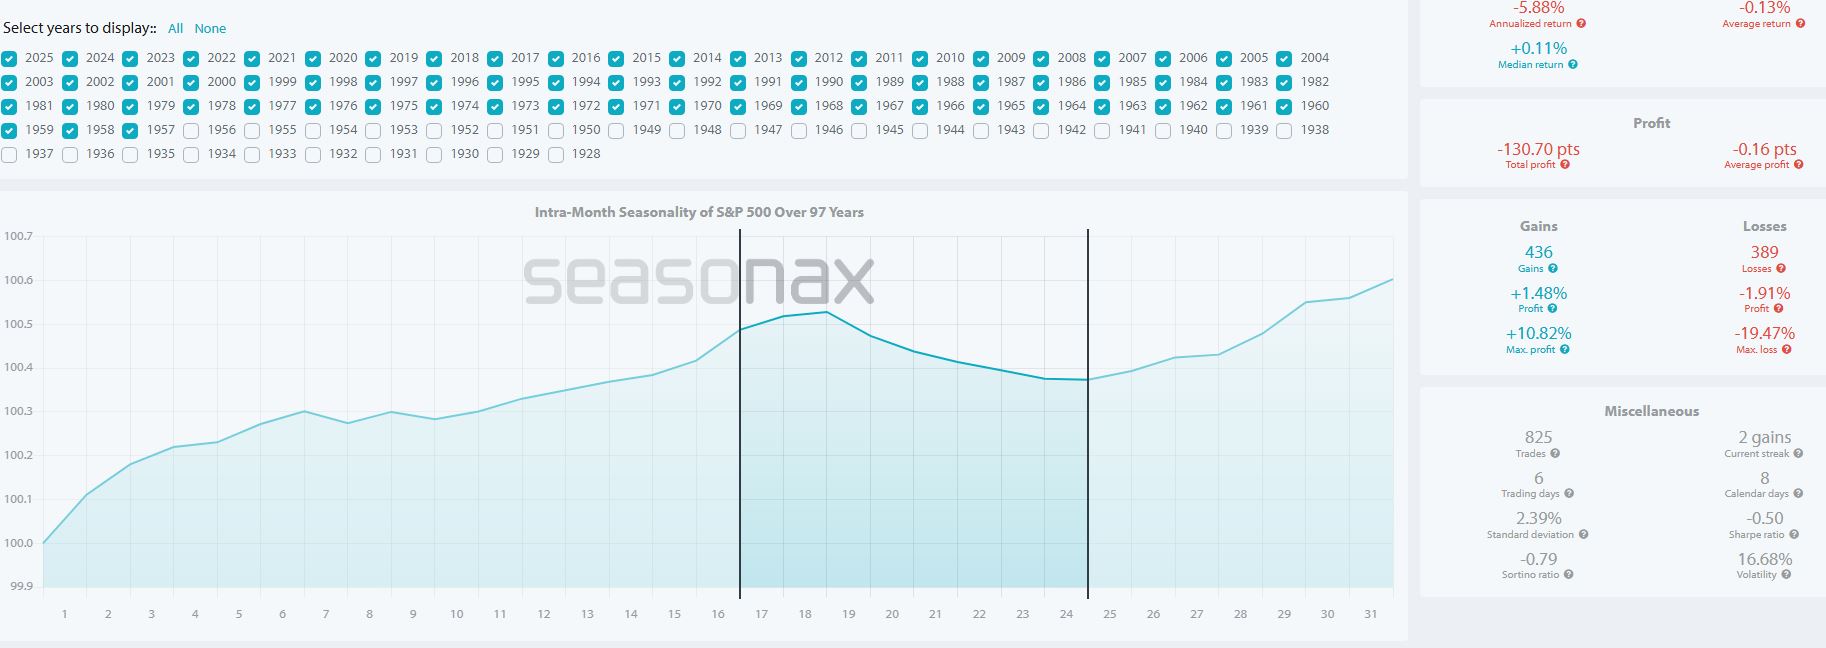The height and width of the screenshot is (648, 1826).
Task: Open the Sortino ratio info icon
Action: (1569, 575)
